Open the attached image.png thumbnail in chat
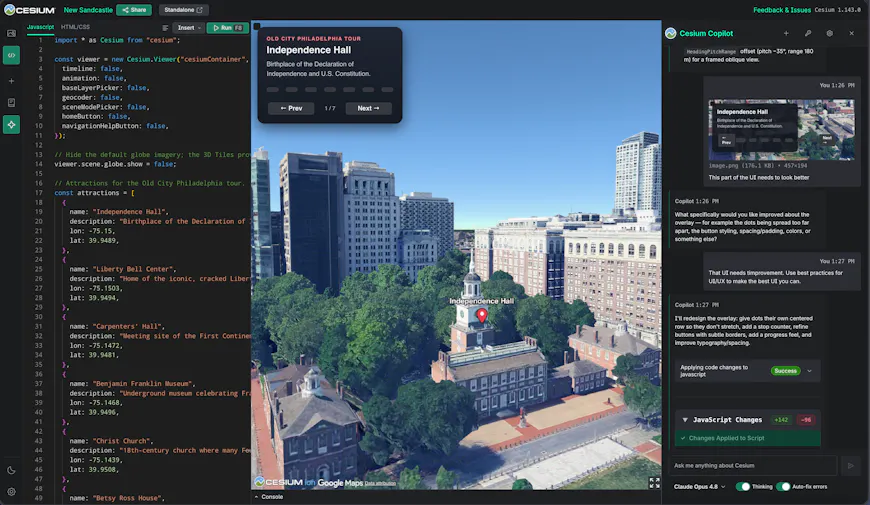The image size is (870, 505). coord(781,130)
